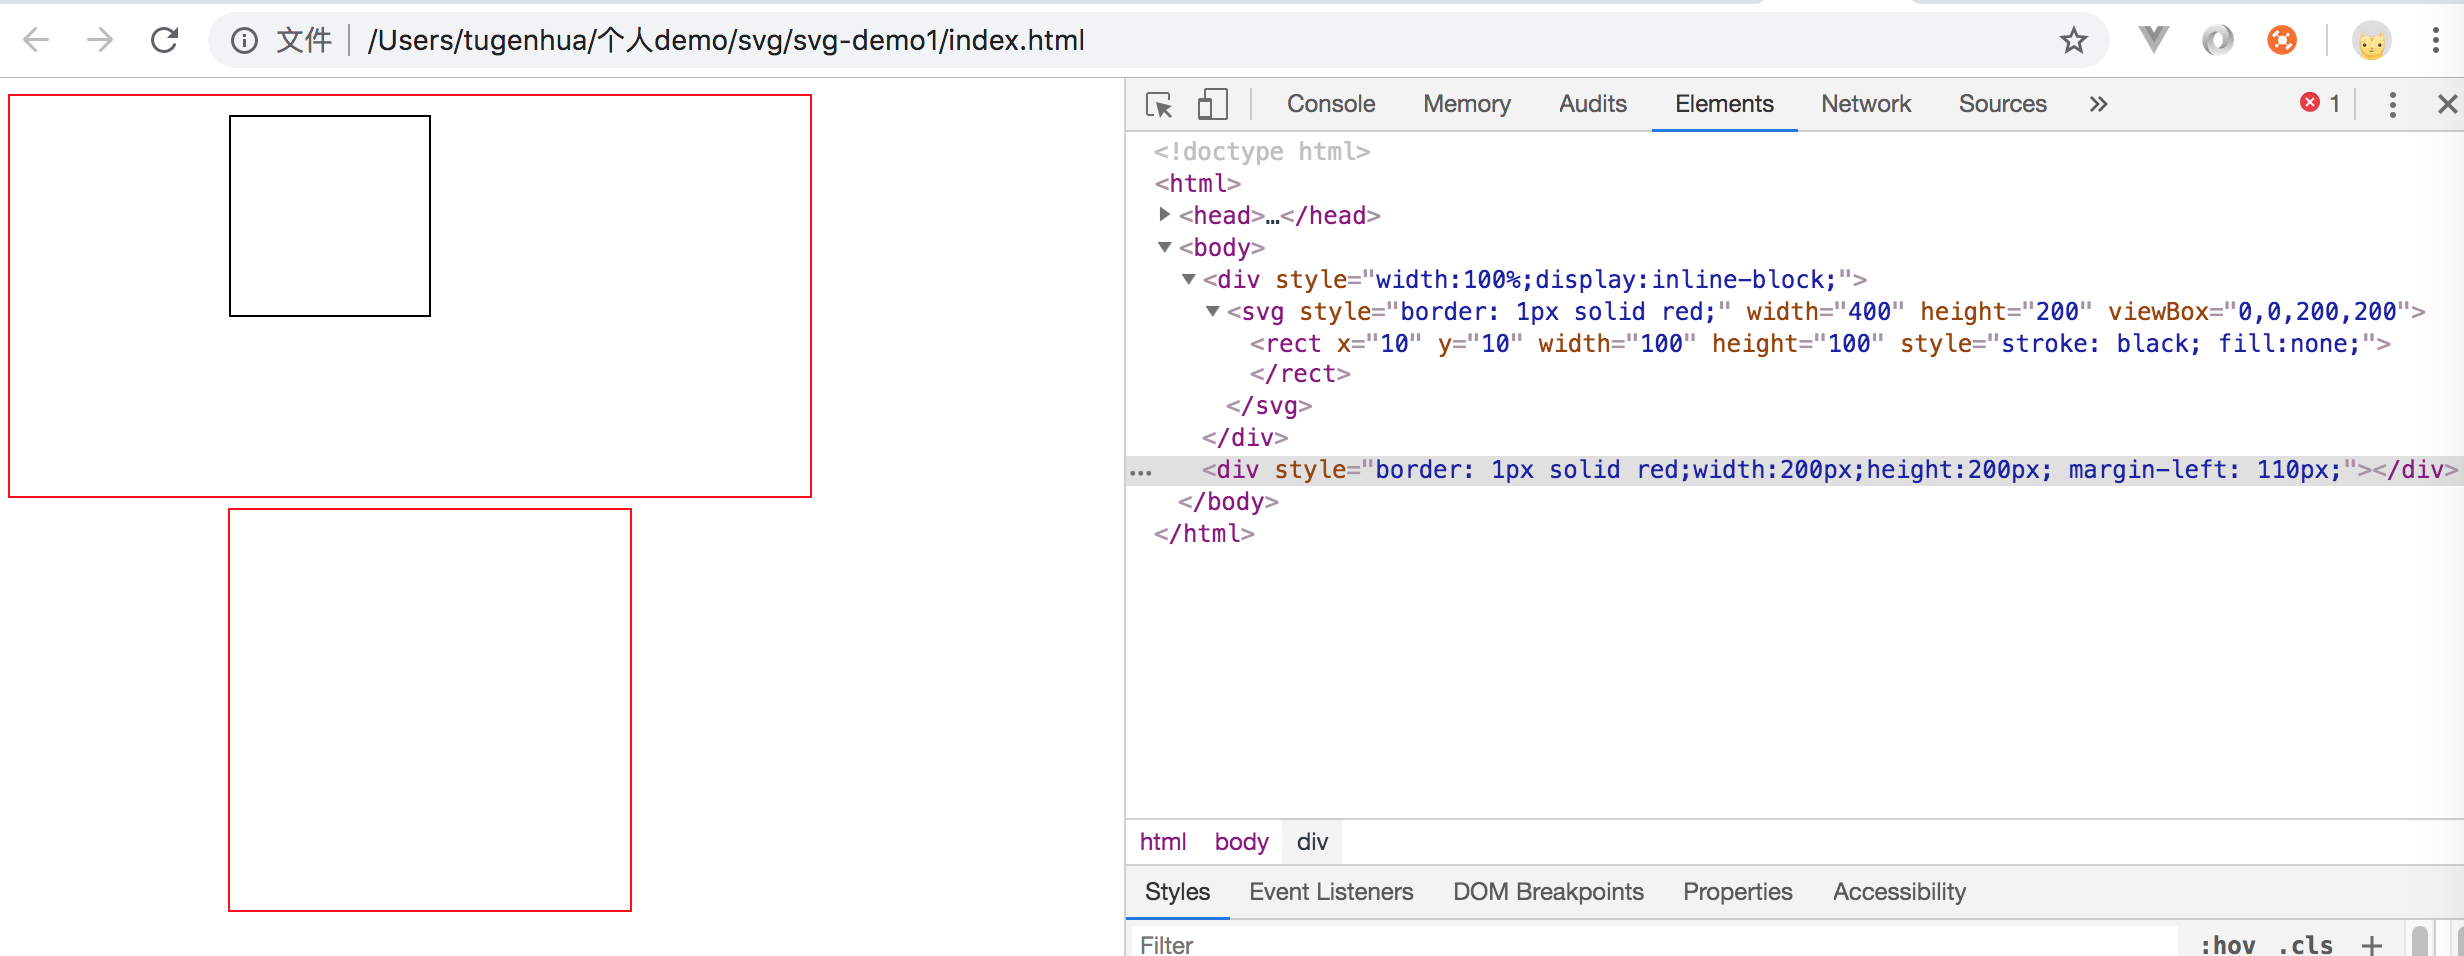Open the user profile avatar

point(2371,41)
